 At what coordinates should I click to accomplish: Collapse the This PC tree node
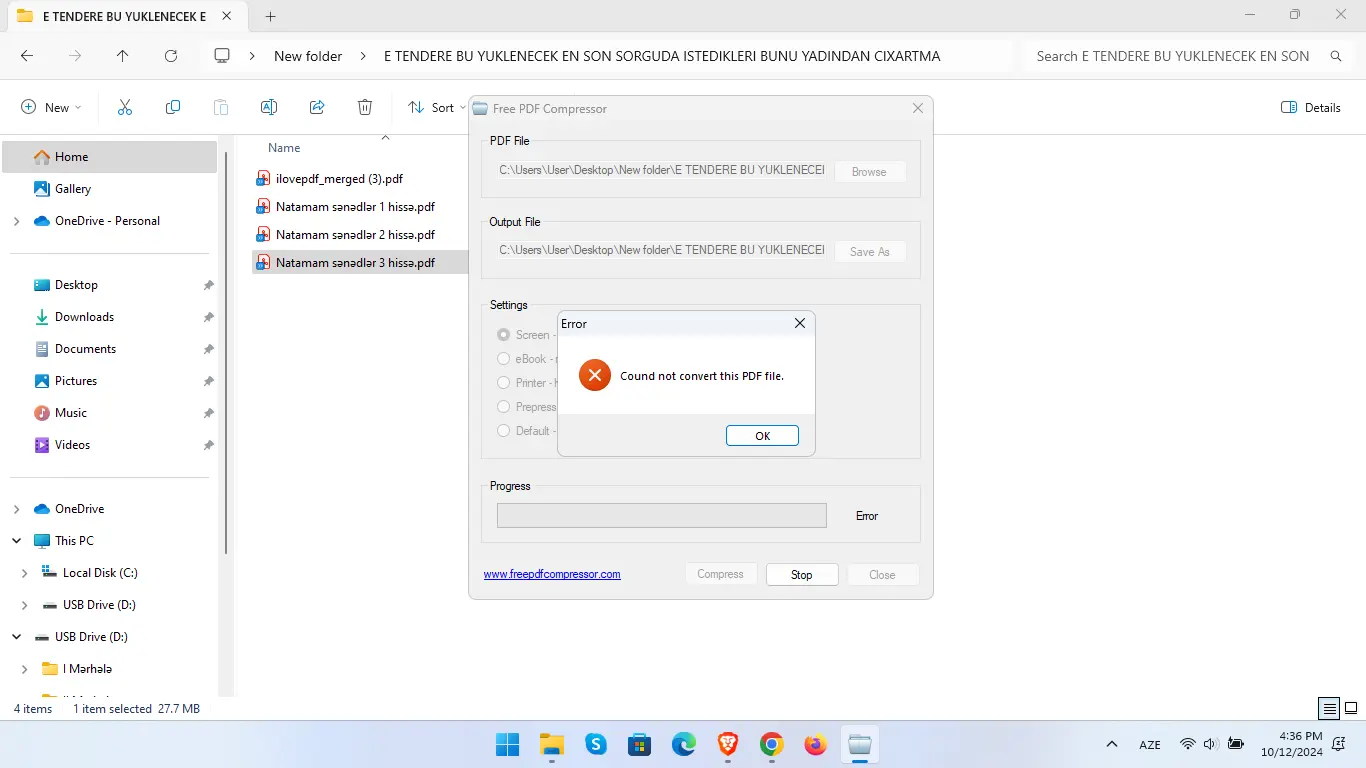click(16, 541)
